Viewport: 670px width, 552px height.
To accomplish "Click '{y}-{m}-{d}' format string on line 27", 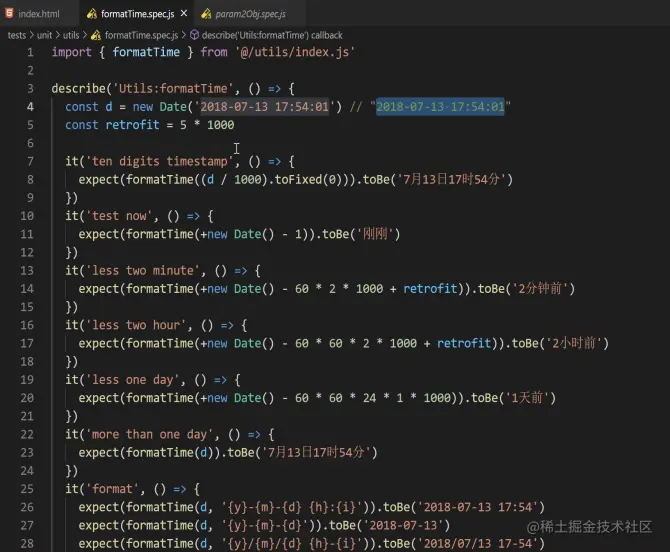I will 264,526.
